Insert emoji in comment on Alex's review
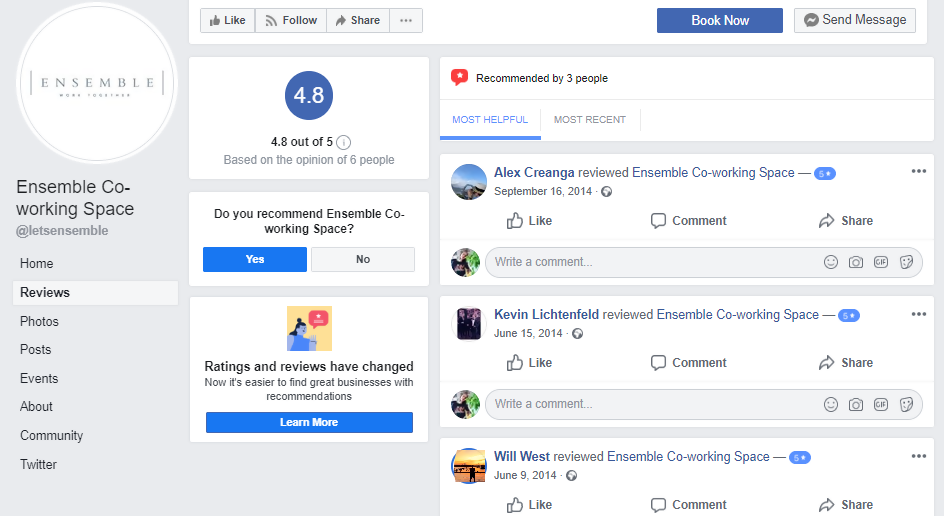The height and width of the screenshot is (516, 944). [x=831, y=262]
